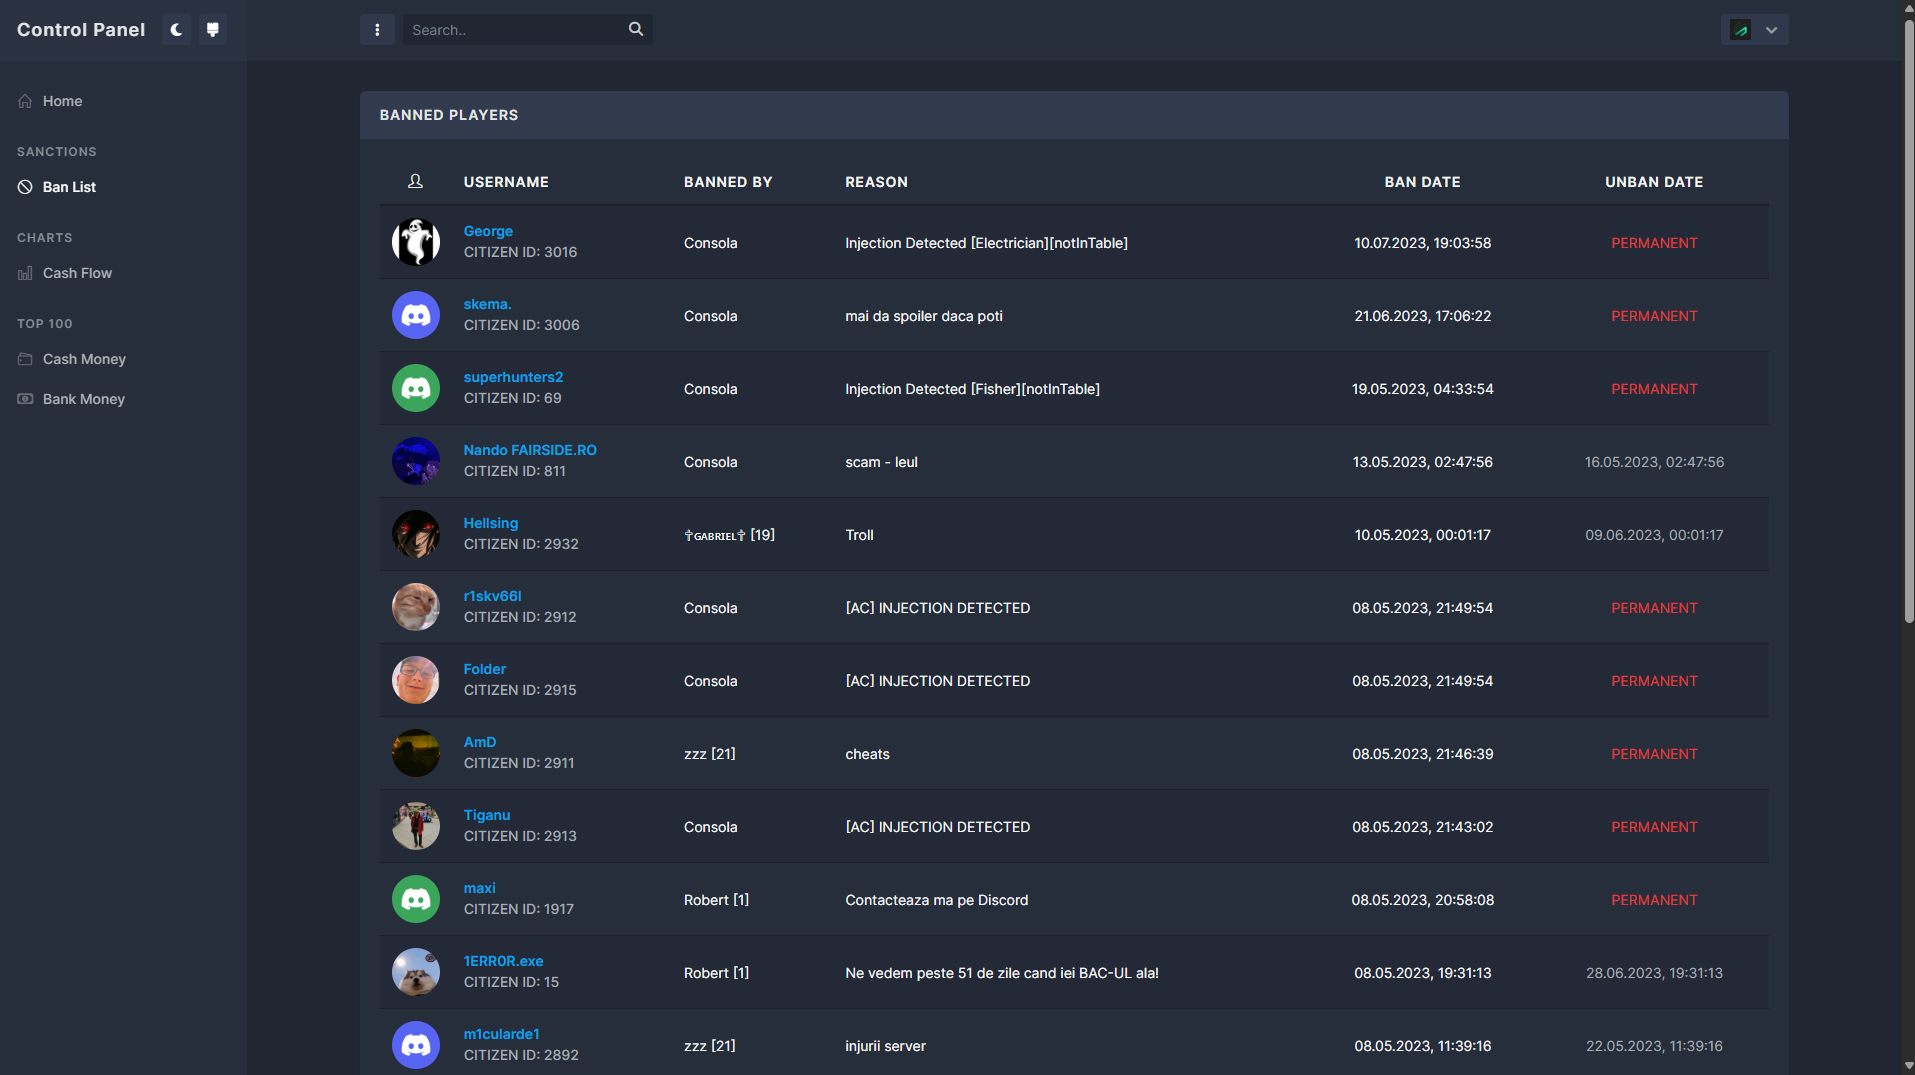Click the Cash Flow chart icon in sidebar

click(24, 272)
